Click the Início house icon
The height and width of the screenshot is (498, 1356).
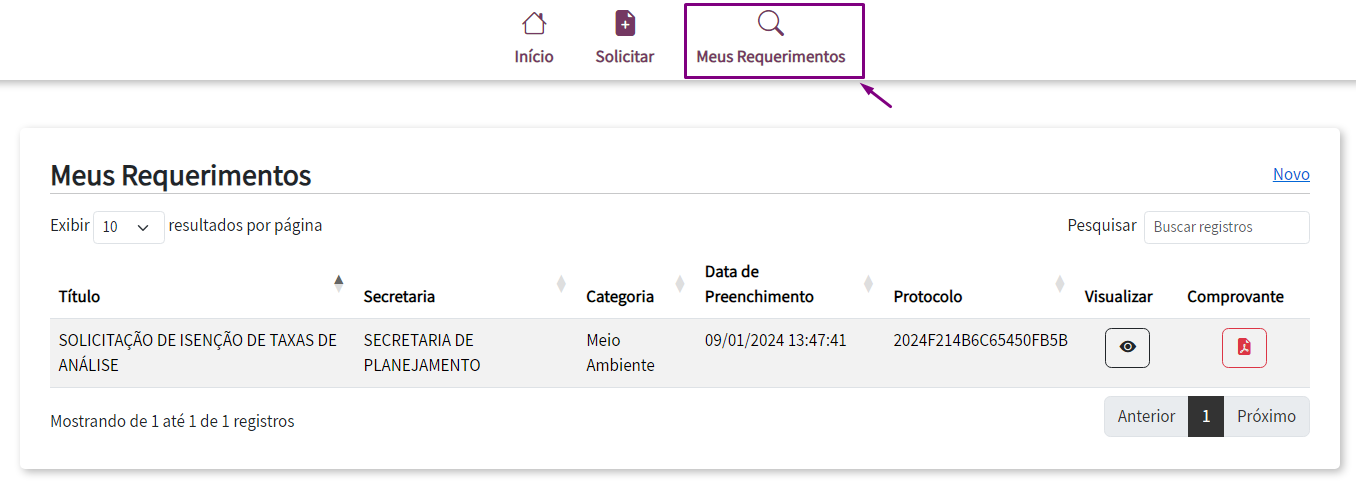click(x=534, y=23)
